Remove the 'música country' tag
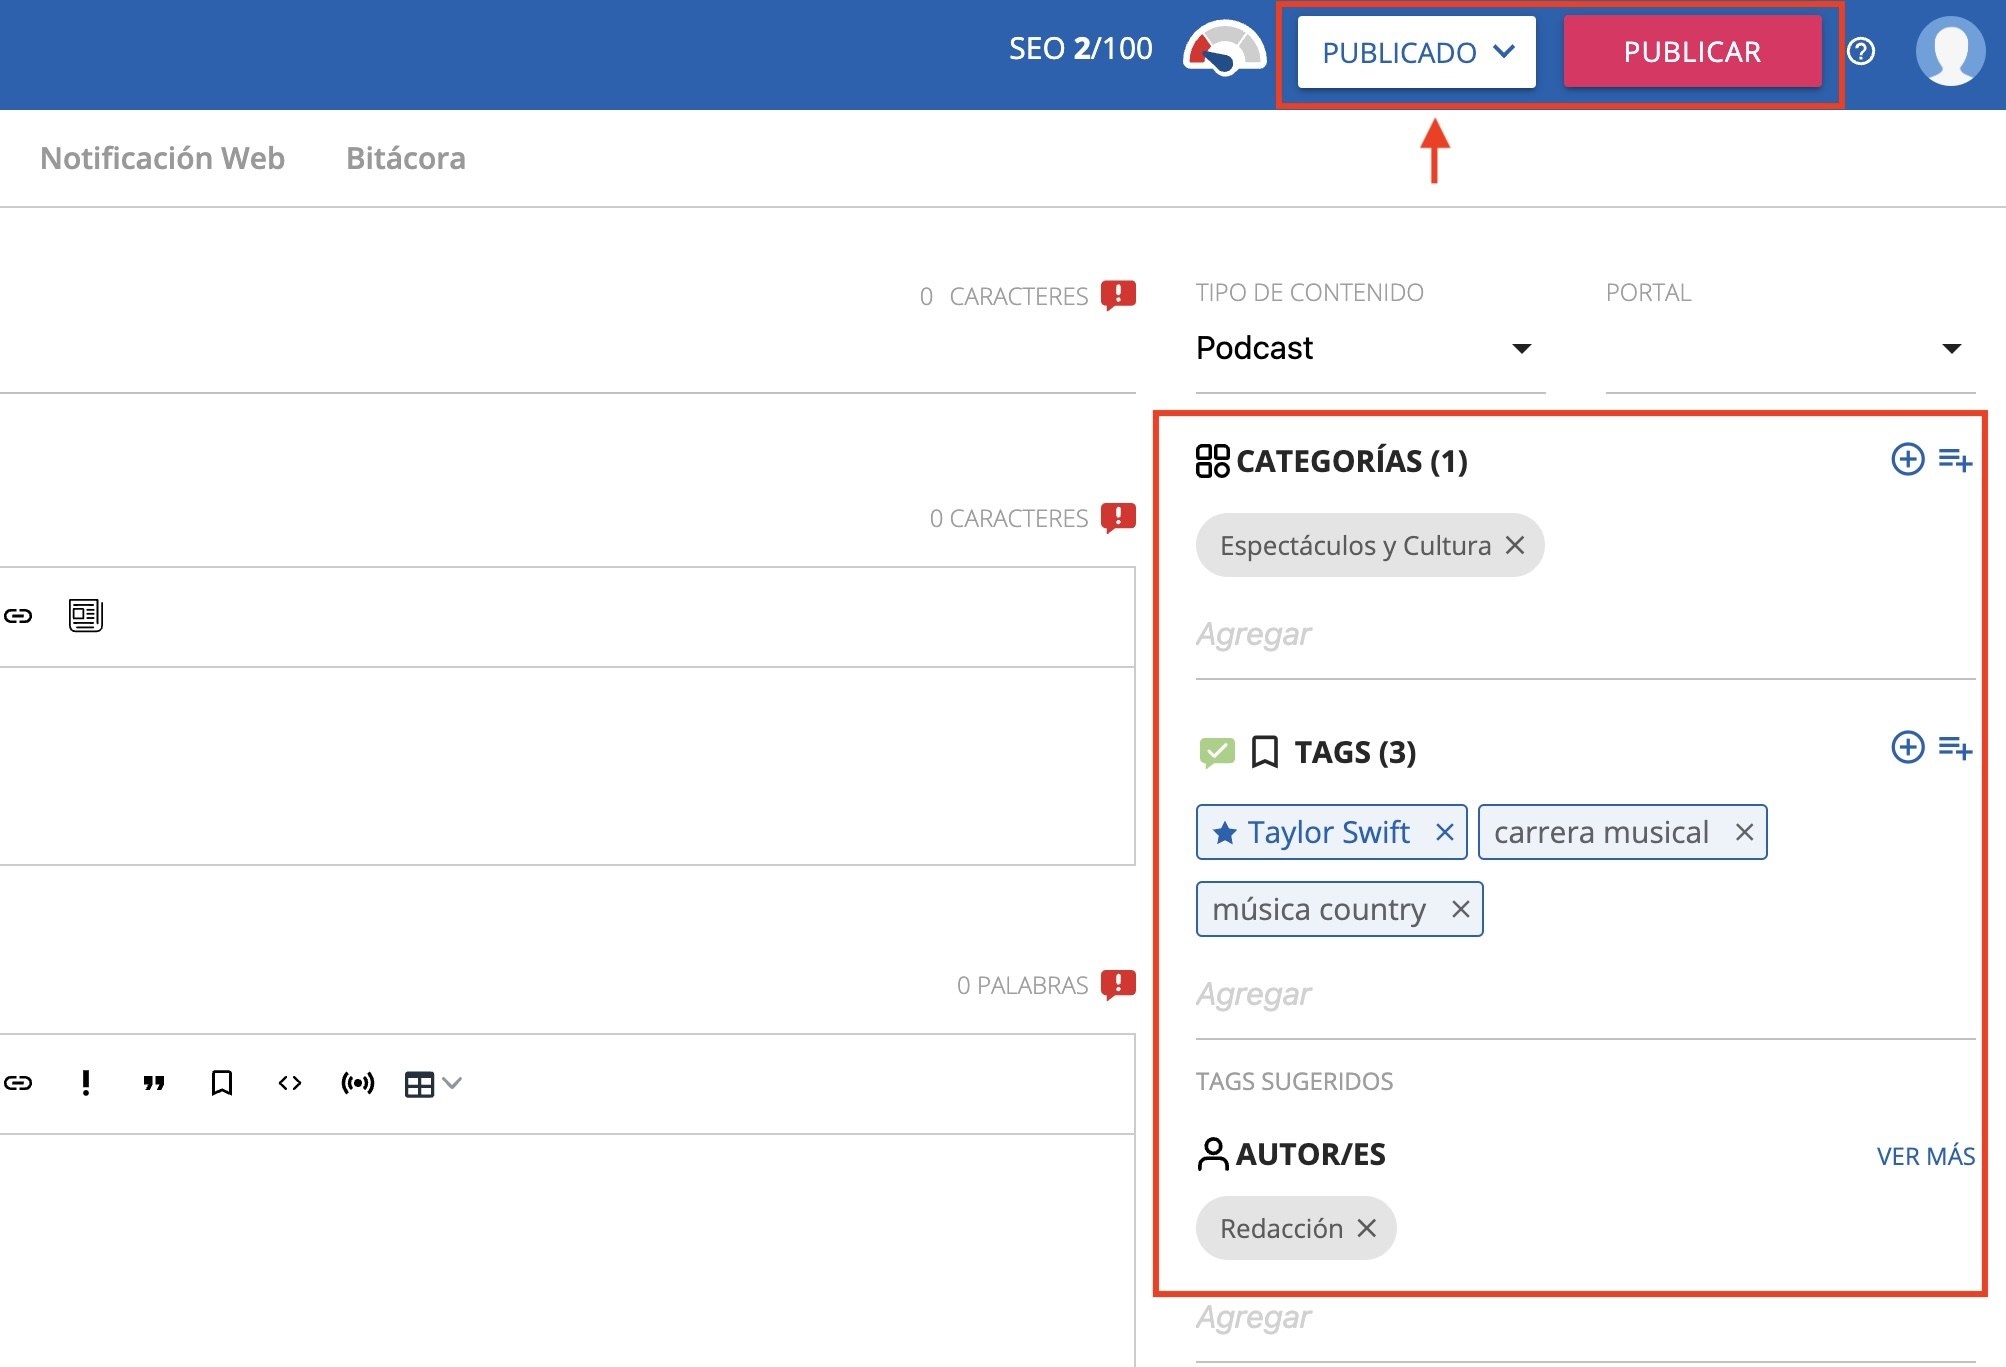 1460,909
